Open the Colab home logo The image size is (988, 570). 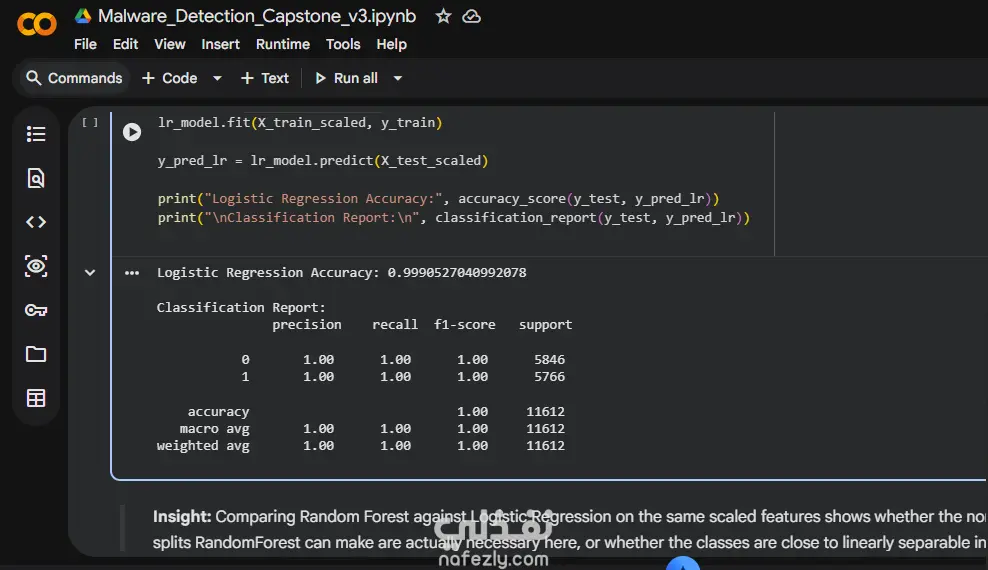pos(37,25)
